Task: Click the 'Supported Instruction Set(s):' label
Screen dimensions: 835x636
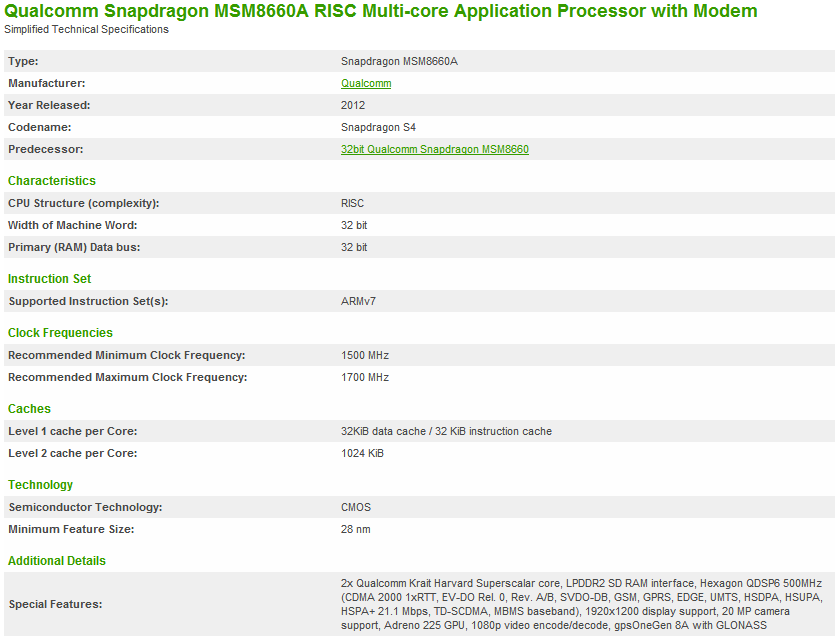Action: point(88,301)
